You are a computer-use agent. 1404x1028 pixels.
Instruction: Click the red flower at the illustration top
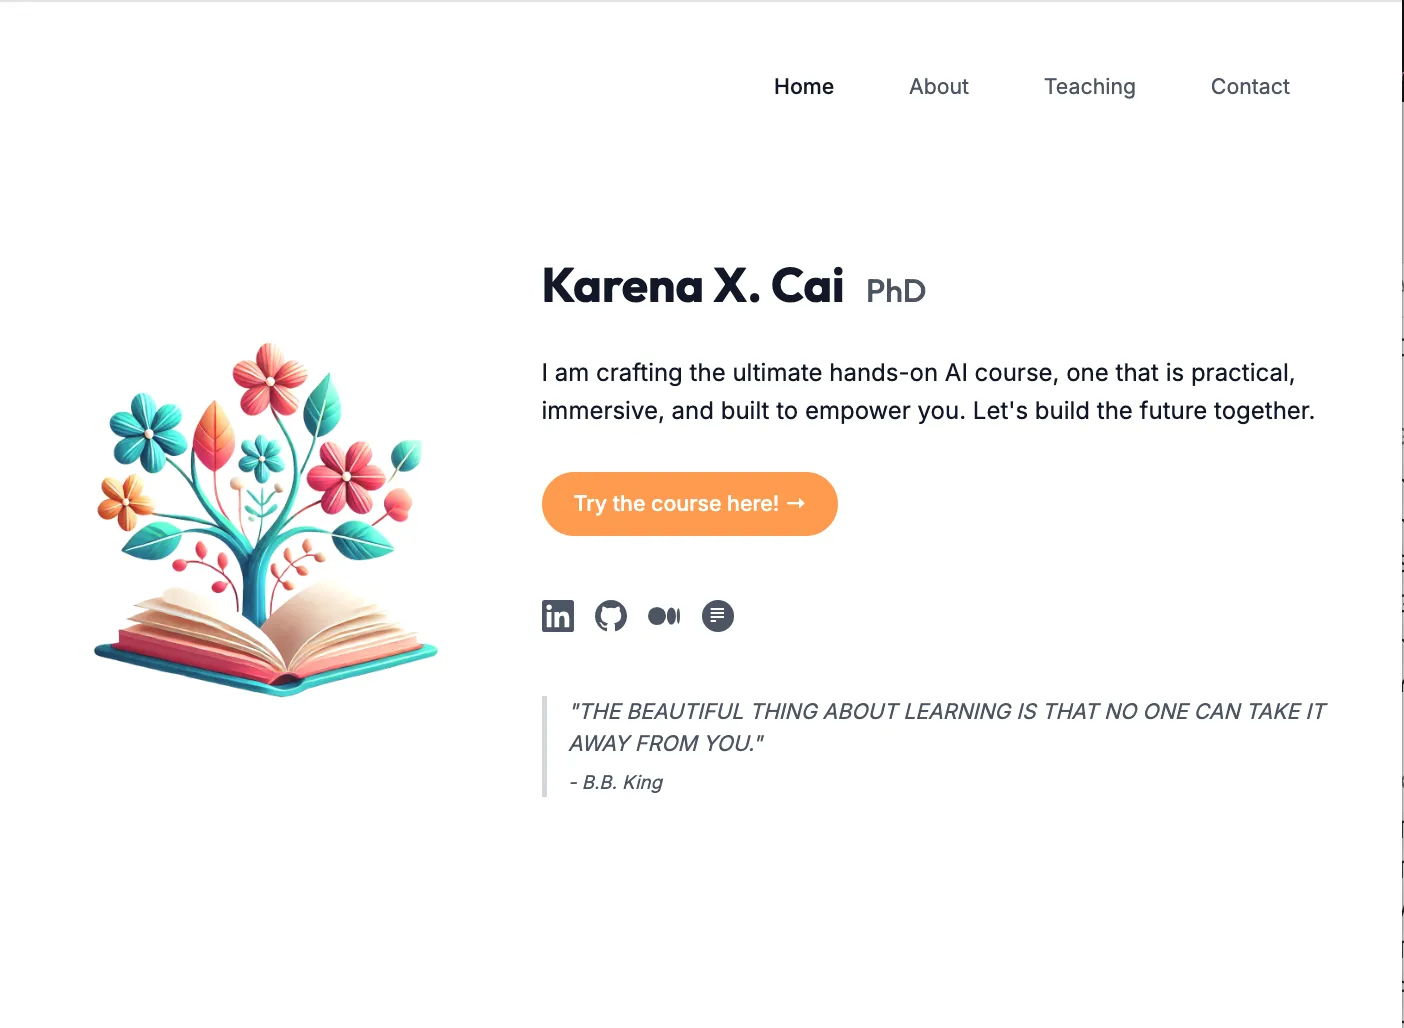[x=269, y=379]
